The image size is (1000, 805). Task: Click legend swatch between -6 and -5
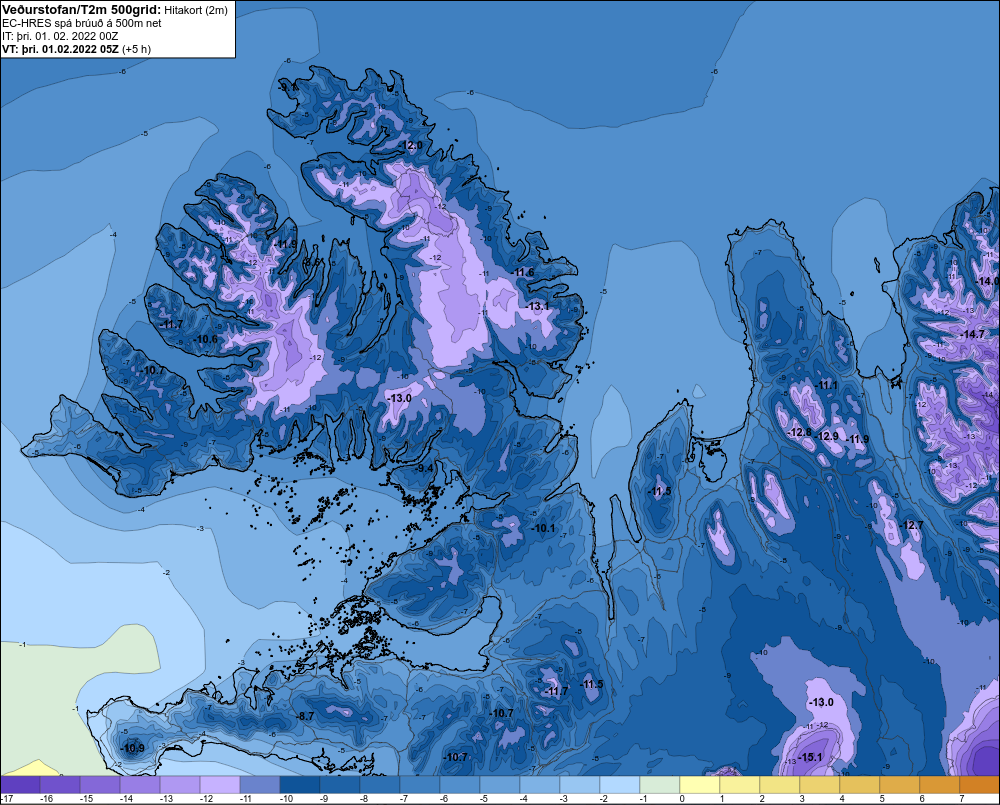(x=460, y=785)
